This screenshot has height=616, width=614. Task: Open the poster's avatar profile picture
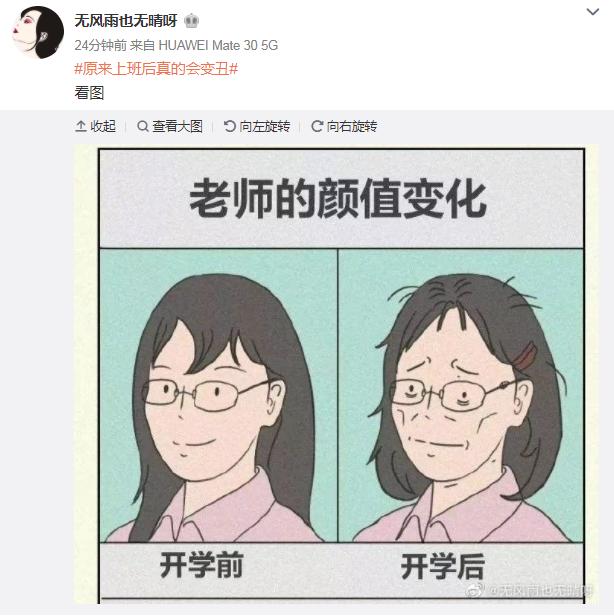tap(38, 32)
